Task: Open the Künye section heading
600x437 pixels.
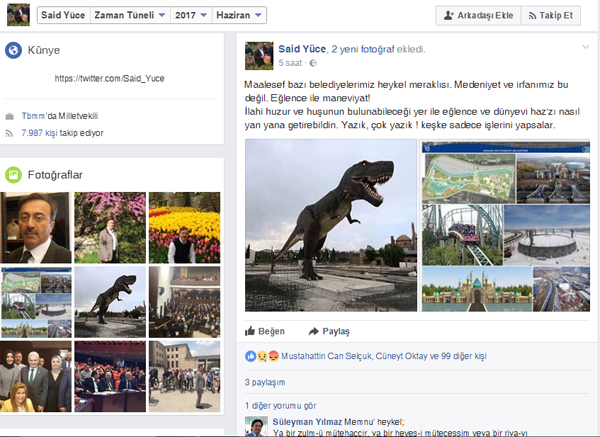Action: pos(44,50)
